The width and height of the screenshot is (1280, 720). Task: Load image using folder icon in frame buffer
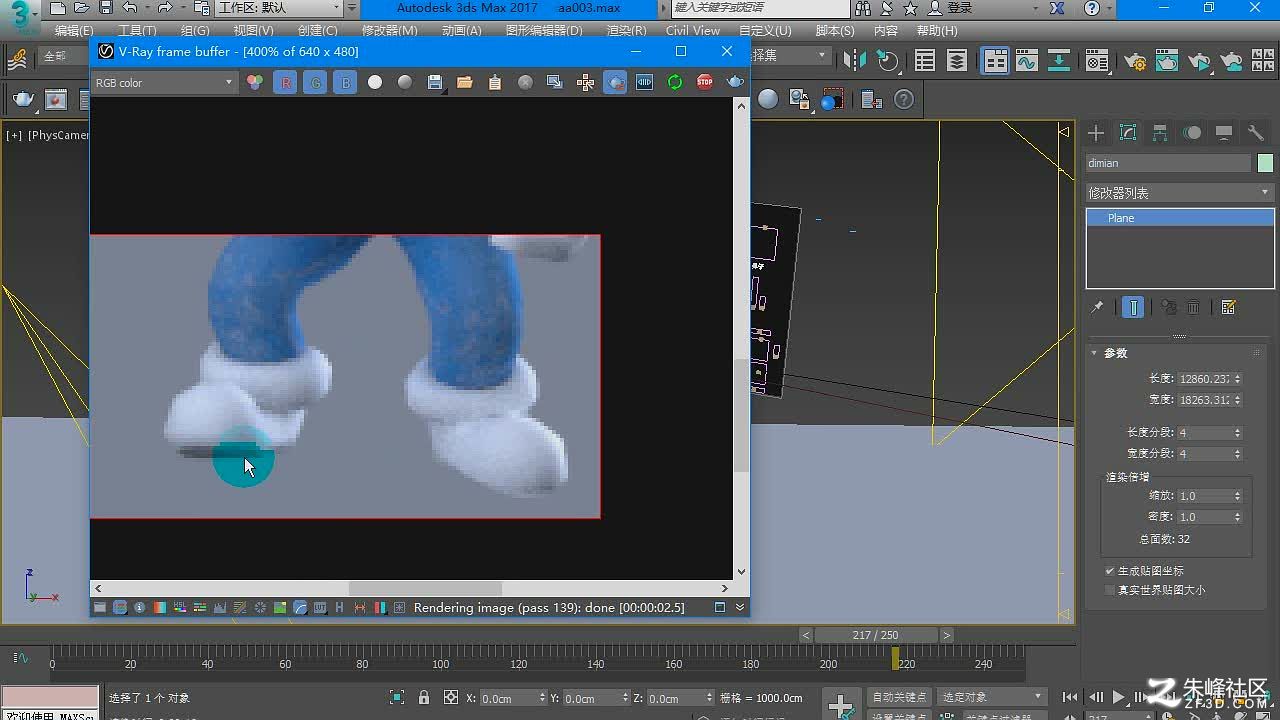(465, 83)
